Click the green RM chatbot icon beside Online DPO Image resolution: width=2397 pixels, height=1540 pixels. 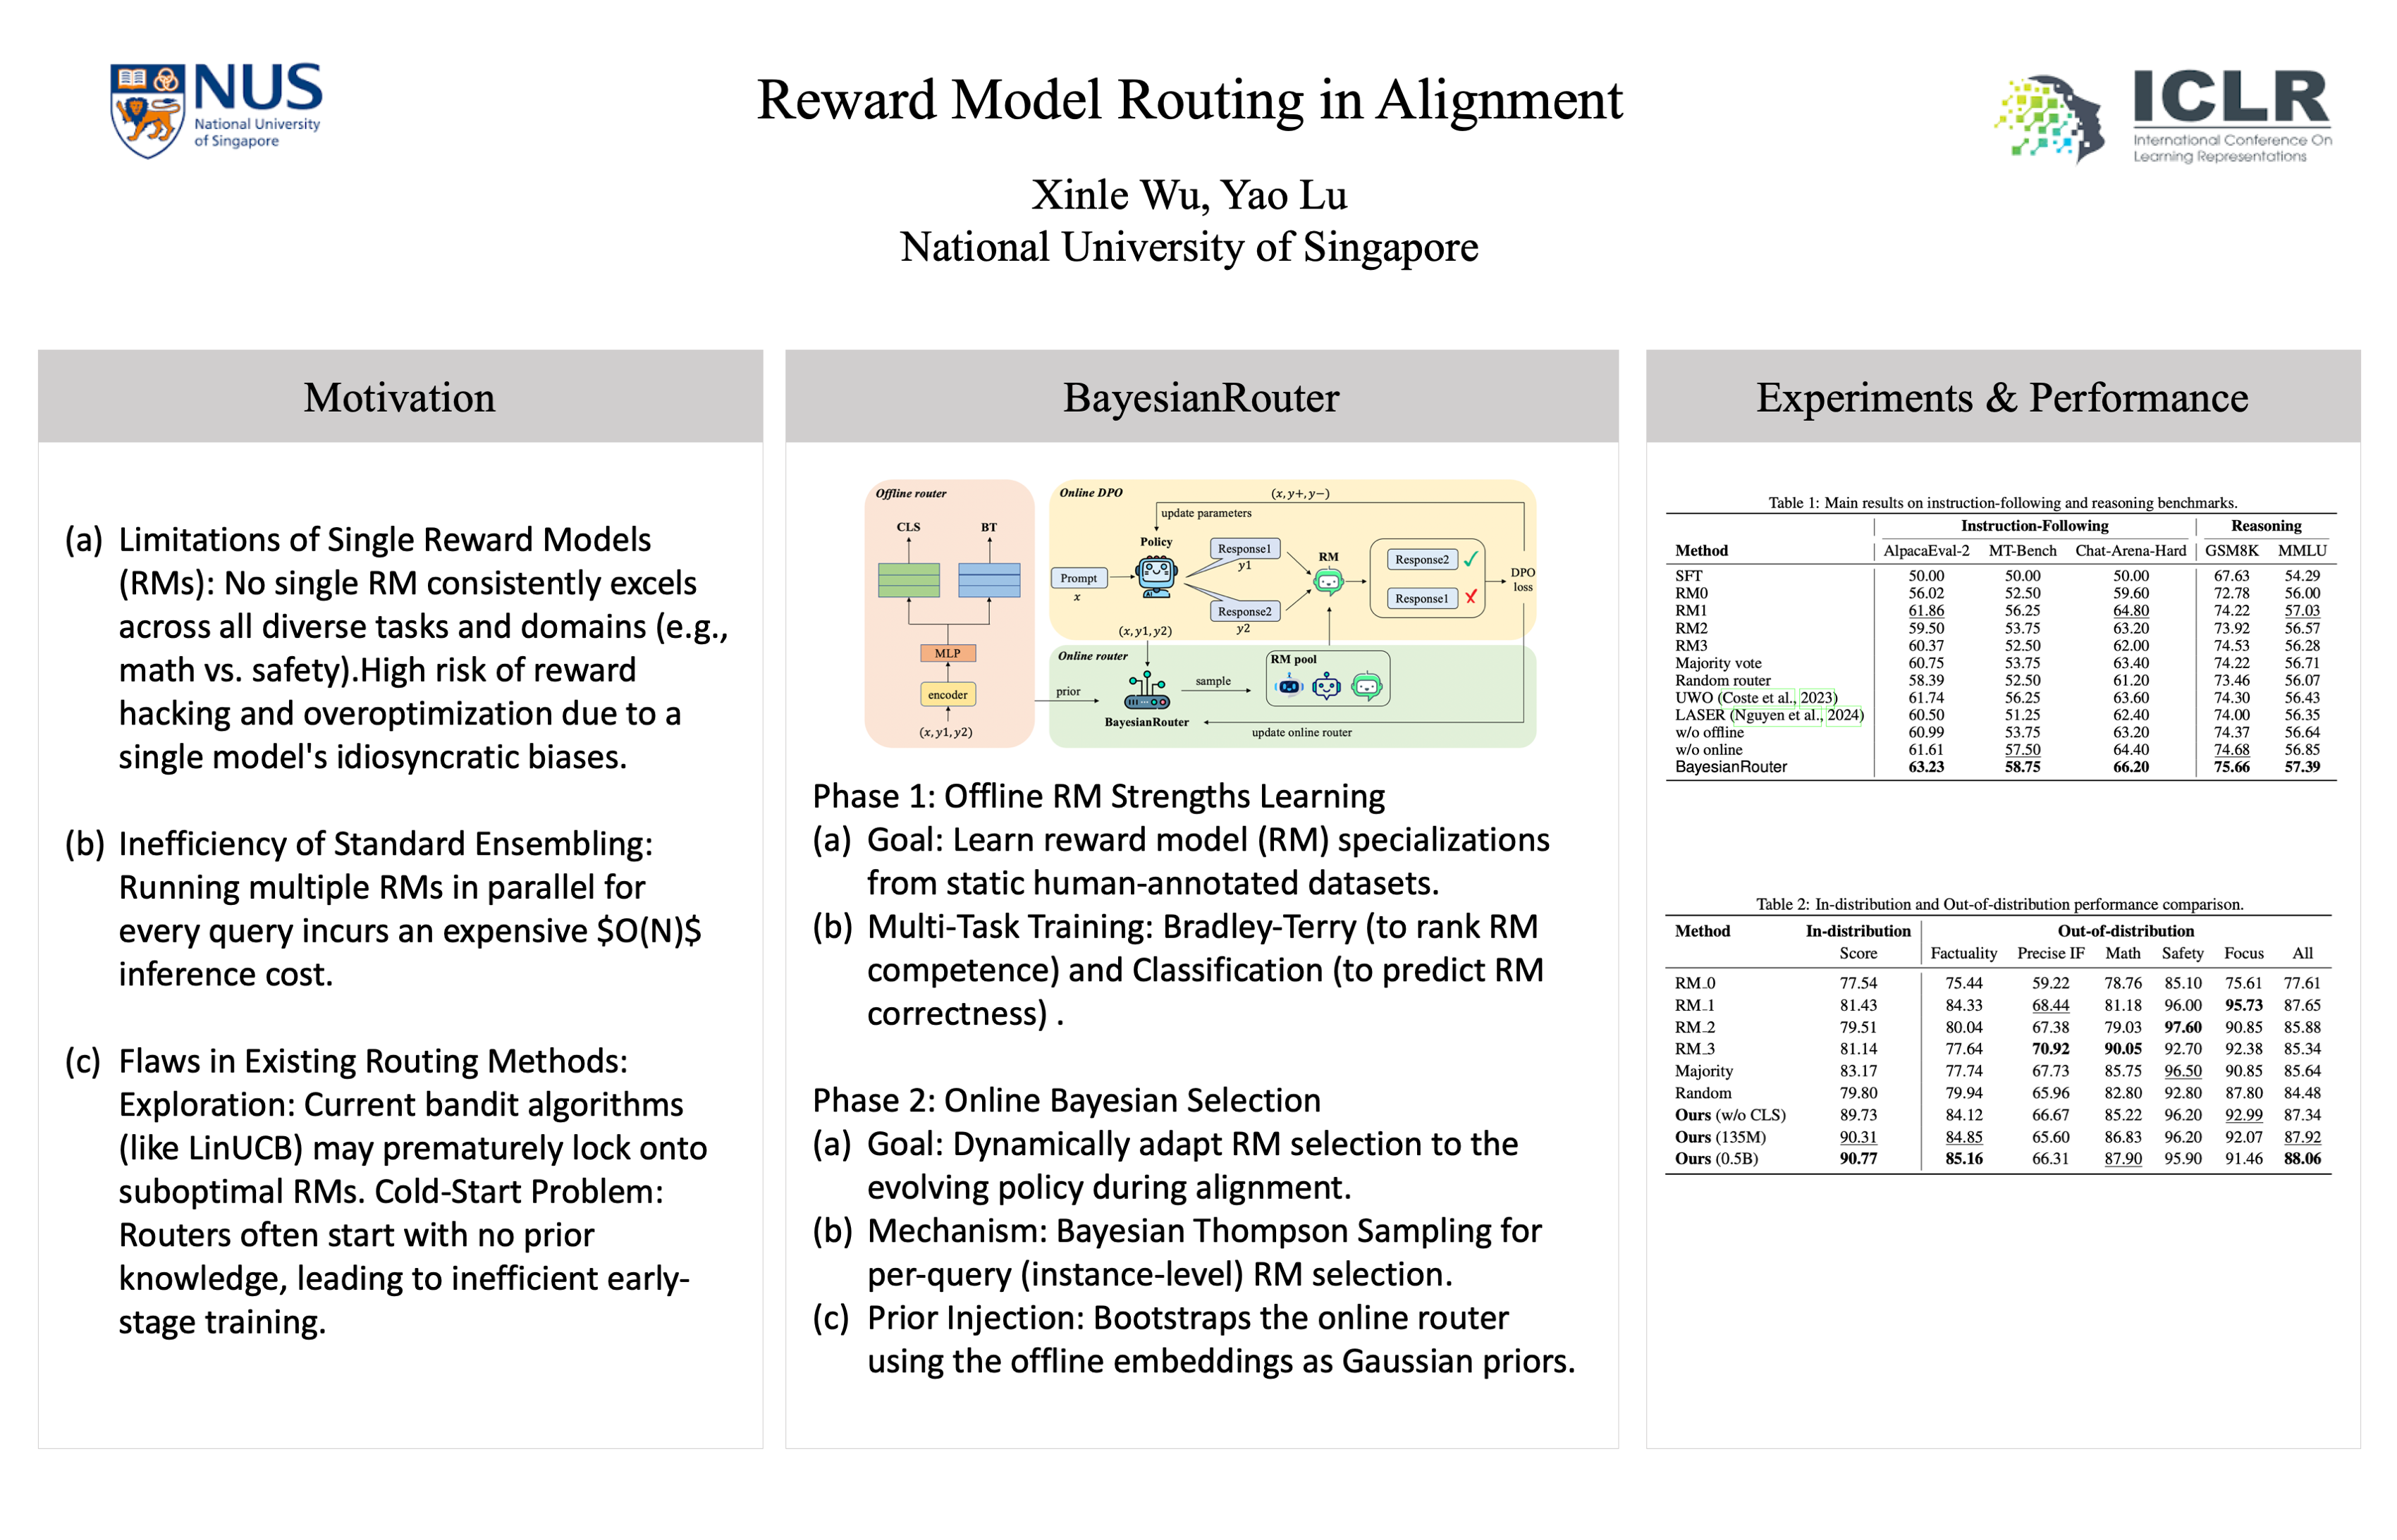[x=1328, y=580]
